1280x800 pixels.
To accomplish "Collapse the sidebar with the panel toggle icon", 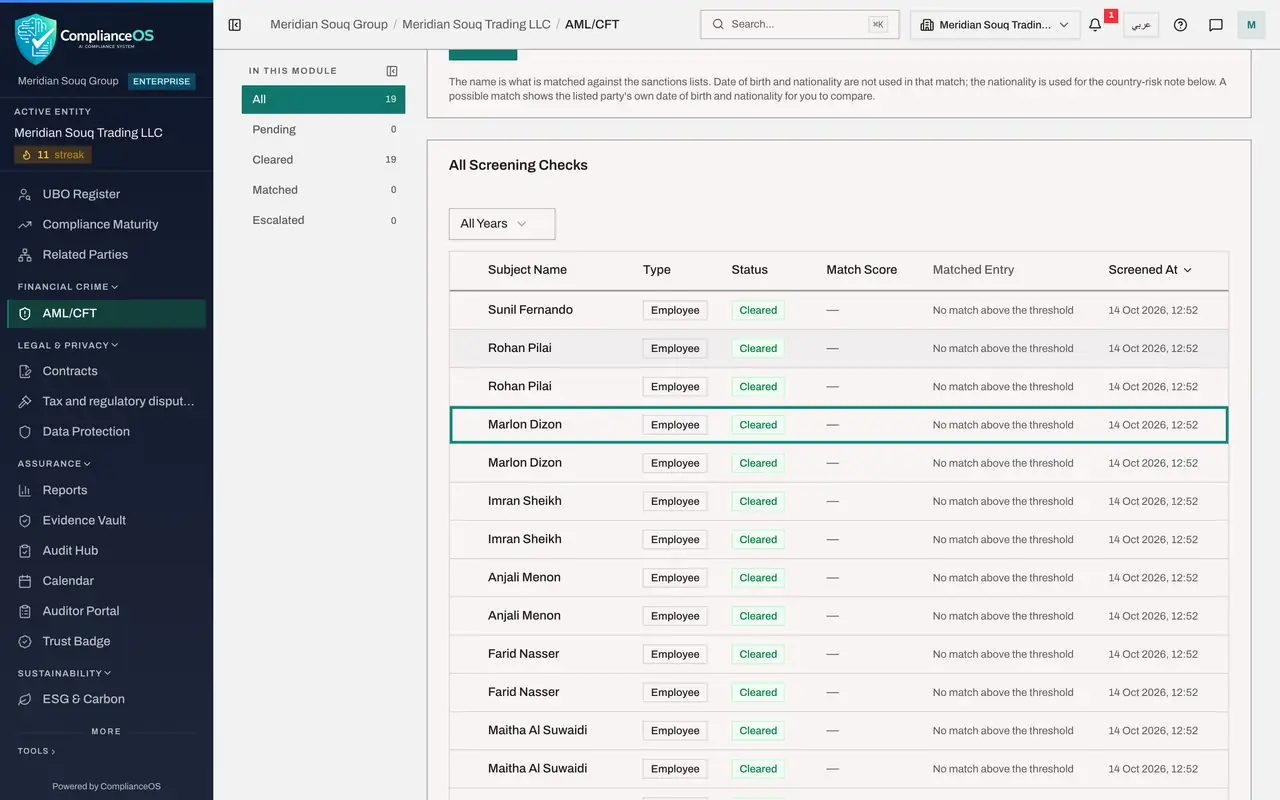I will (x=235, y=25).
